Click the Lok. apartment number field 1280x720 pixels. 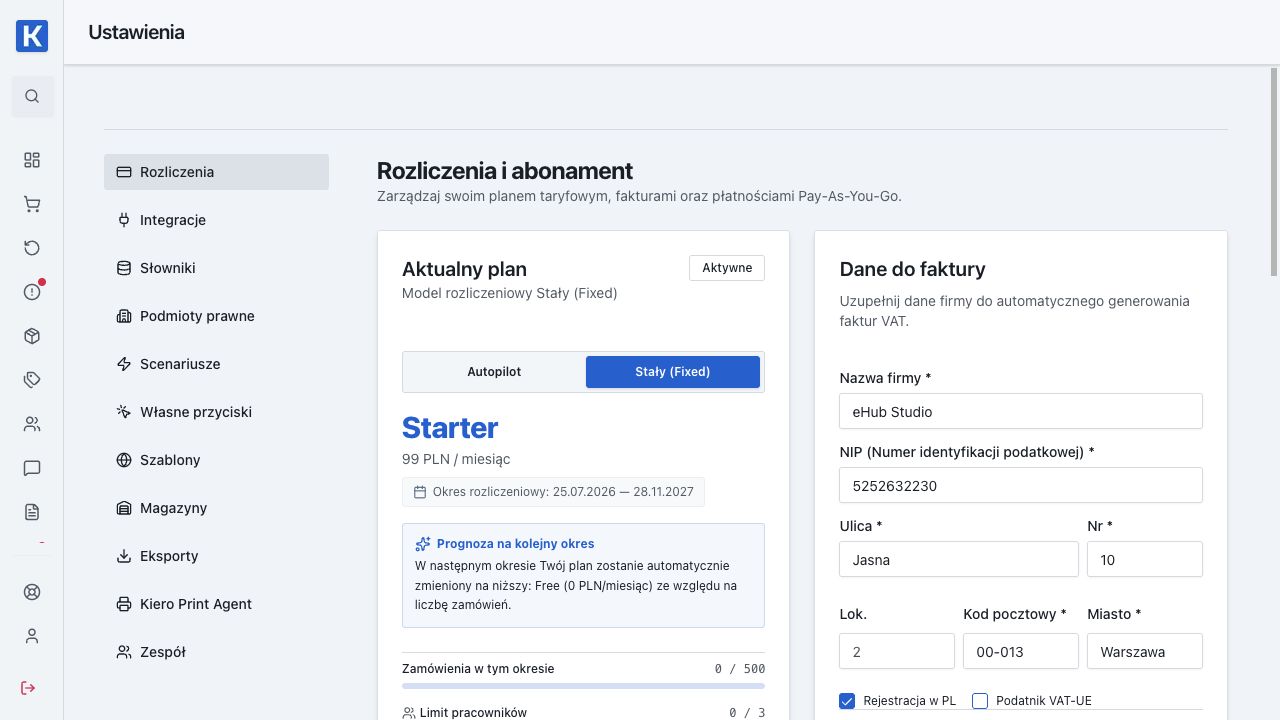[897, 651]
